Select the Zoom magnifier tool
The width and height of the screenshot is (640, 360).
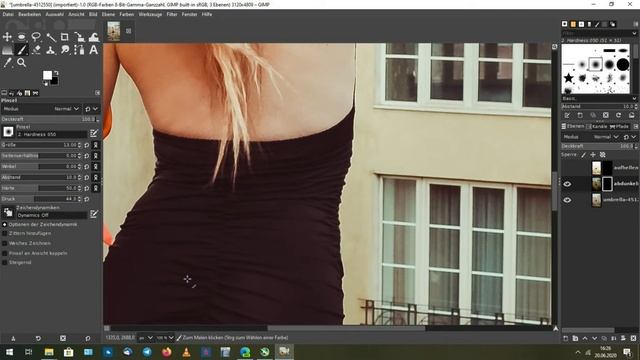[x=22, y=62]
